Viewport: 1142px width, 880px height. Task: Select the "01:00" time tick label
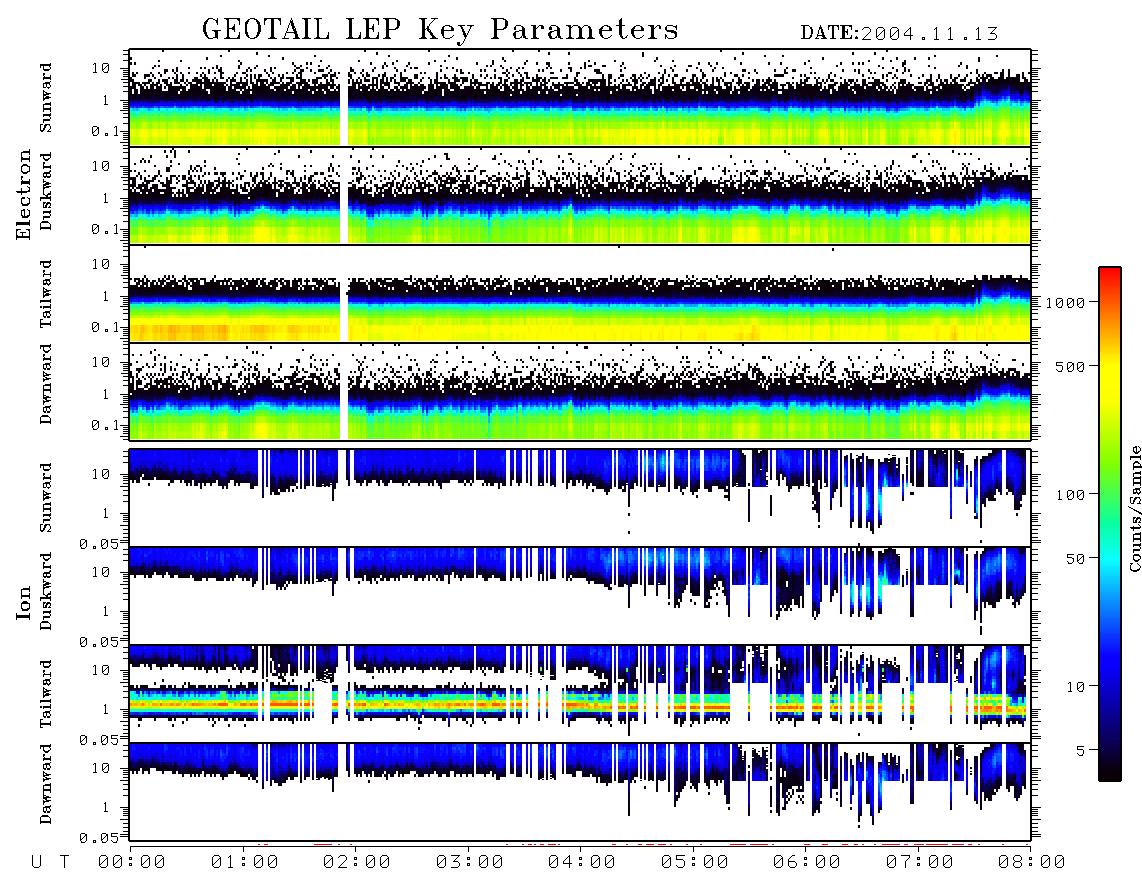click(x=245, y=863)
